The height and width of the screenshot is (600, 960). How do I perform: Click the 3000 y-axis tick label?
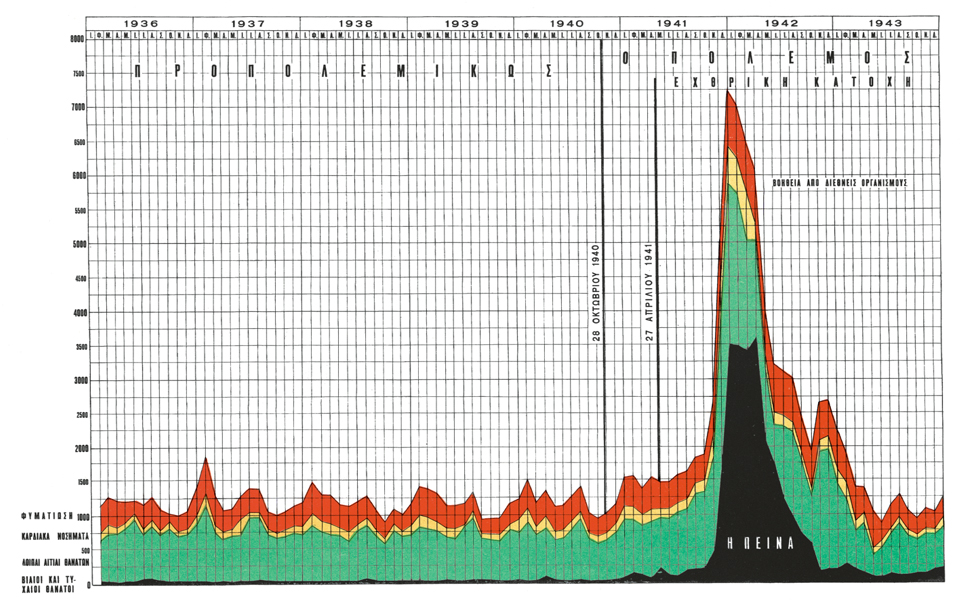75,381
